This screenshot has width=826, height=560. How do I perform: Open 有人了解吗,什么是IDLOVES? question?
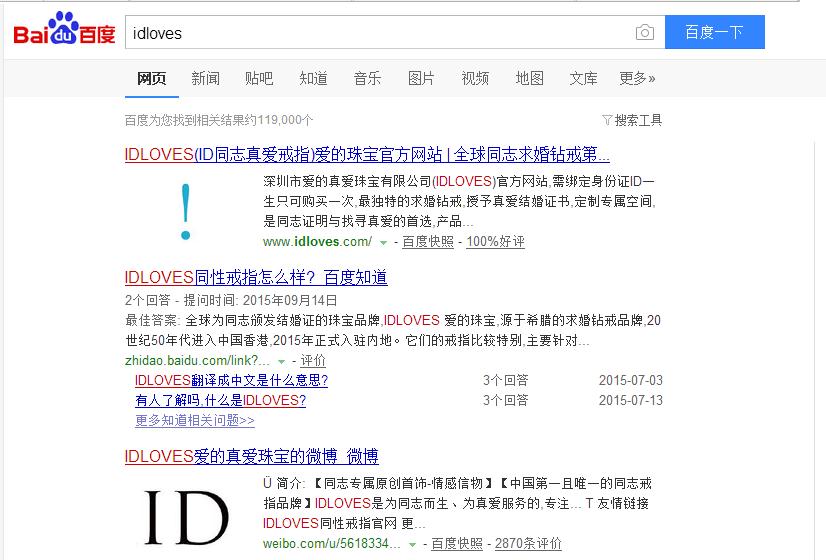[x=220, y=400]
